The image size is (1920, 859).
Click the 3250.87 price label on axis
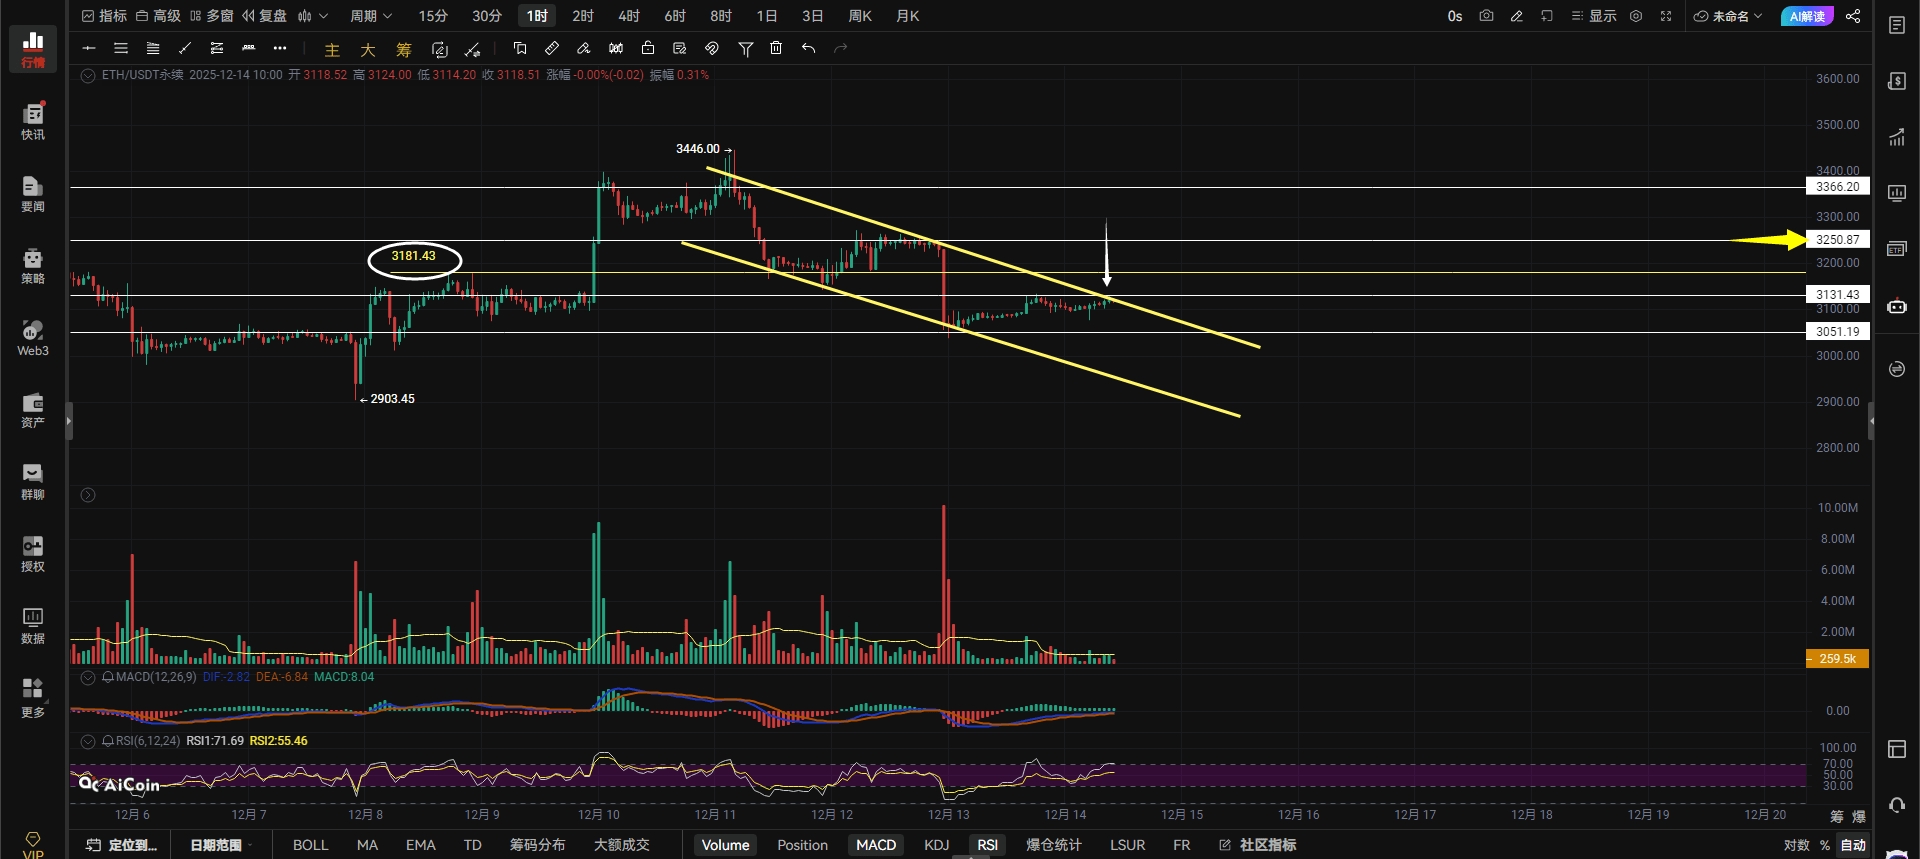click(1837, 240)
